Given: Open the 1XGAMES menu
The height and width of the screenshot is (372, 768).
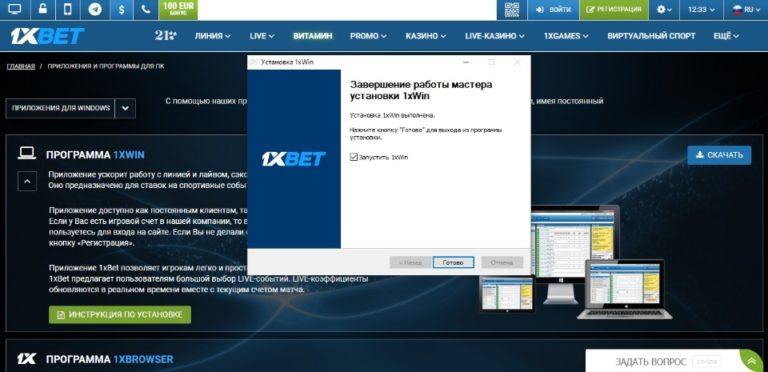Looking at the screenshot, I should coord(566,36).
